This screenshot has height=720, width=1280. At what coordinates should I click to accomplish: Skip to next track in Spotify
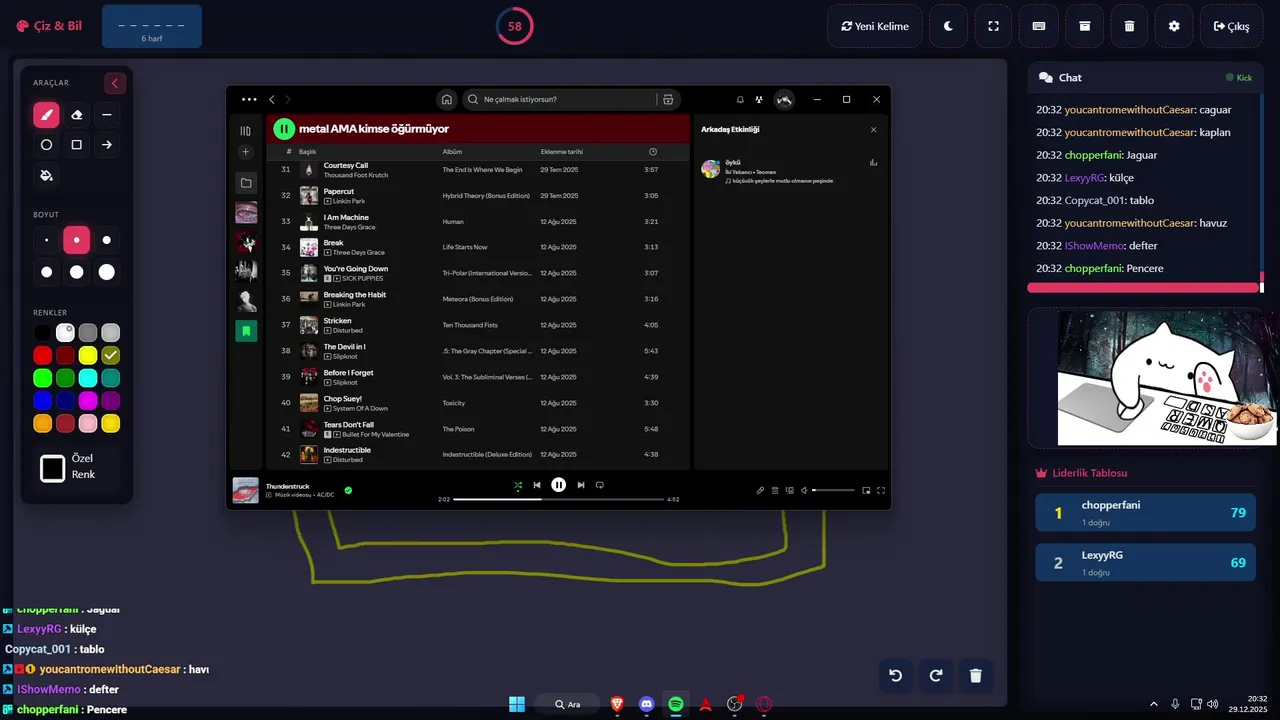pos(581,485)
